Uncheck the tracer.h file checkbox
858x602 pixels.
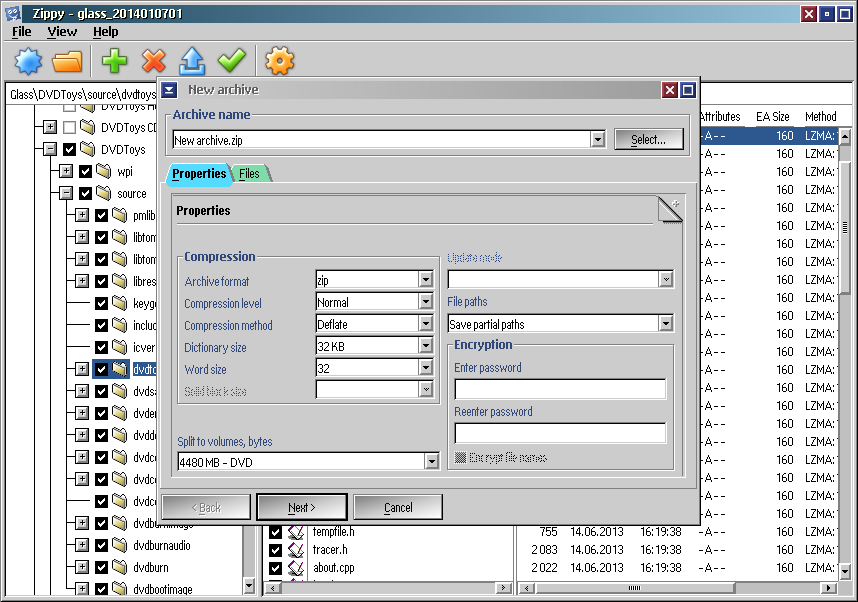click(275, 550)
